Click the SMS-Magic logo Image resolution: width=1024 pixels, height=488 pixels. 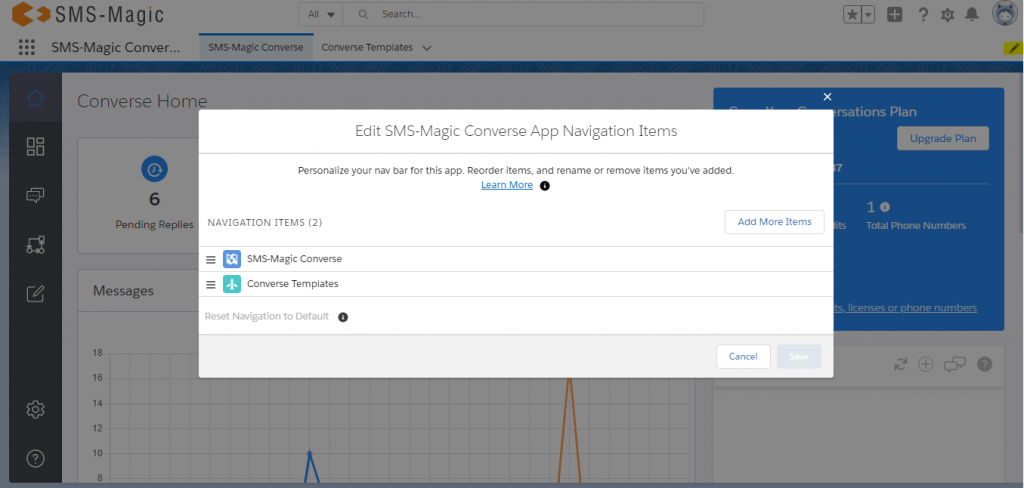point(88,14)
